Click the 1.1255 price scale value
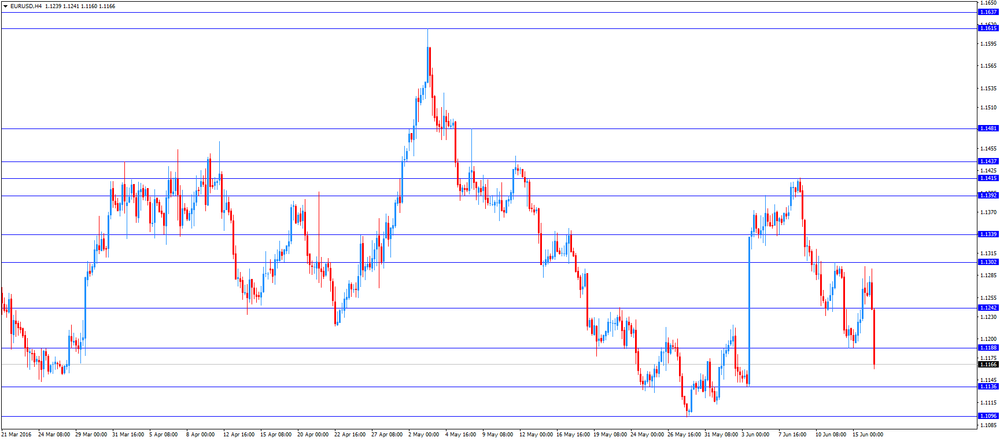 (x=989, y=297)
